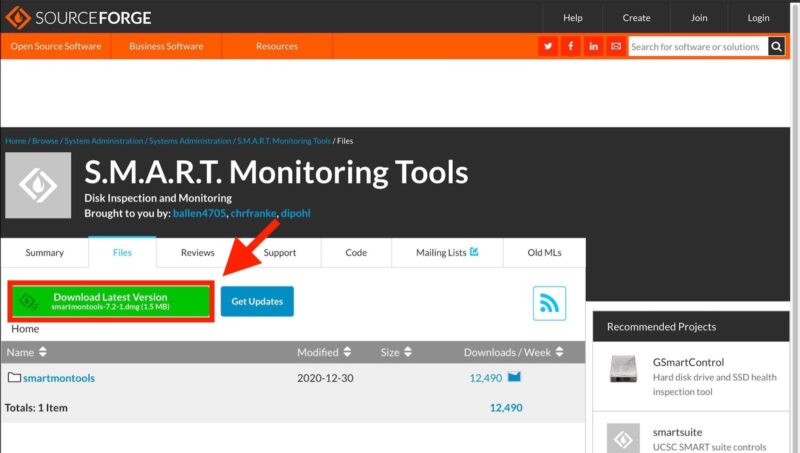The image size is (800, 453).
Task: Sort by Downloads / Week
Action: pyautogui.click(x=513, y=352)
